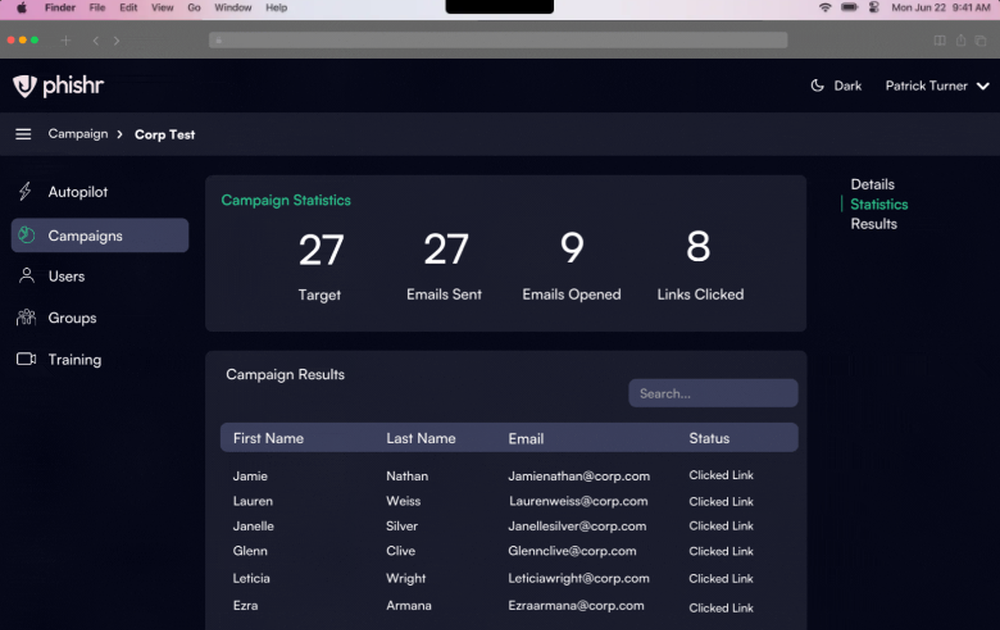This screenshot has height=630, width=1000.
Task: Sort by Email column header
Action: click(526, 439)
